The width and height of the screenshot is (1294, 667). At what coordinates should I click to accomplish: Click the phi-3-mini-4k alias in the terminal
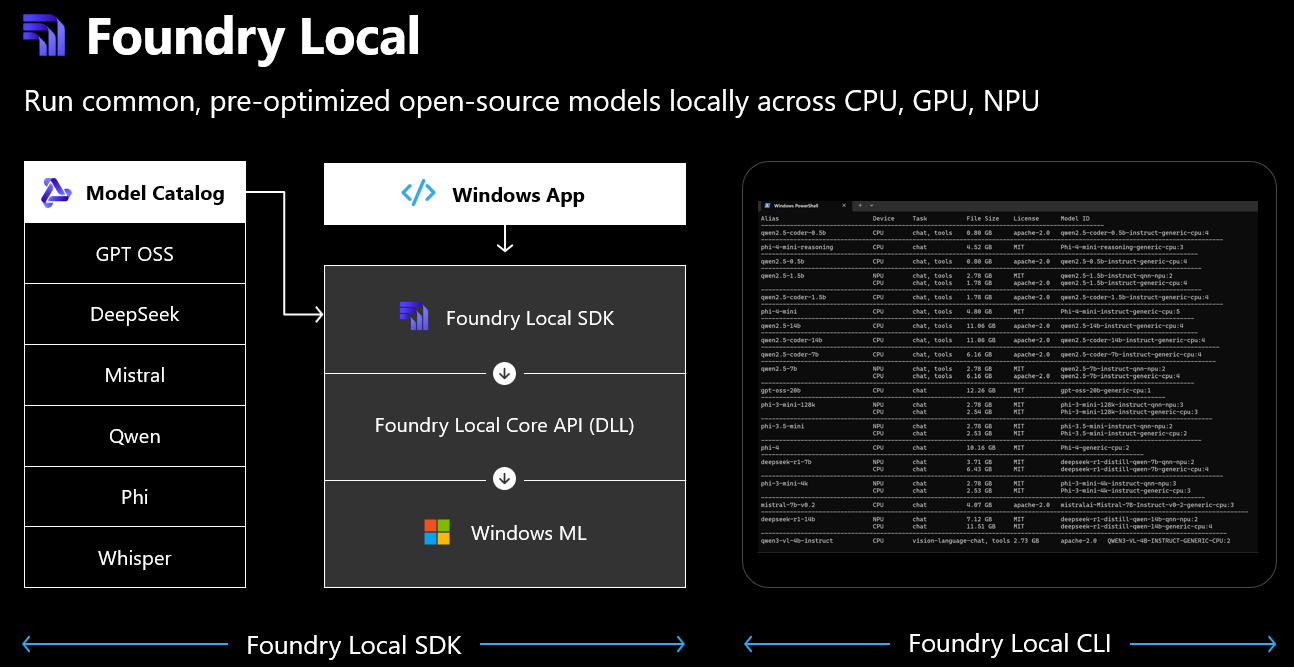pos(783,483)
